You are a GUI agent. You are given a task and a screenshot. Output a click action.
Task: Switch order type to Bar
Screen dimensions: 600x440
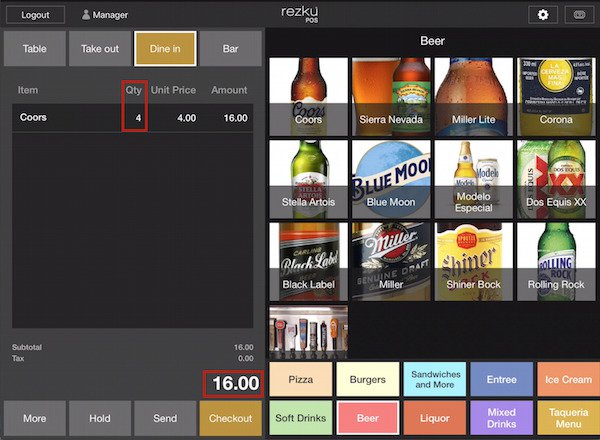[x=230, y=49]
